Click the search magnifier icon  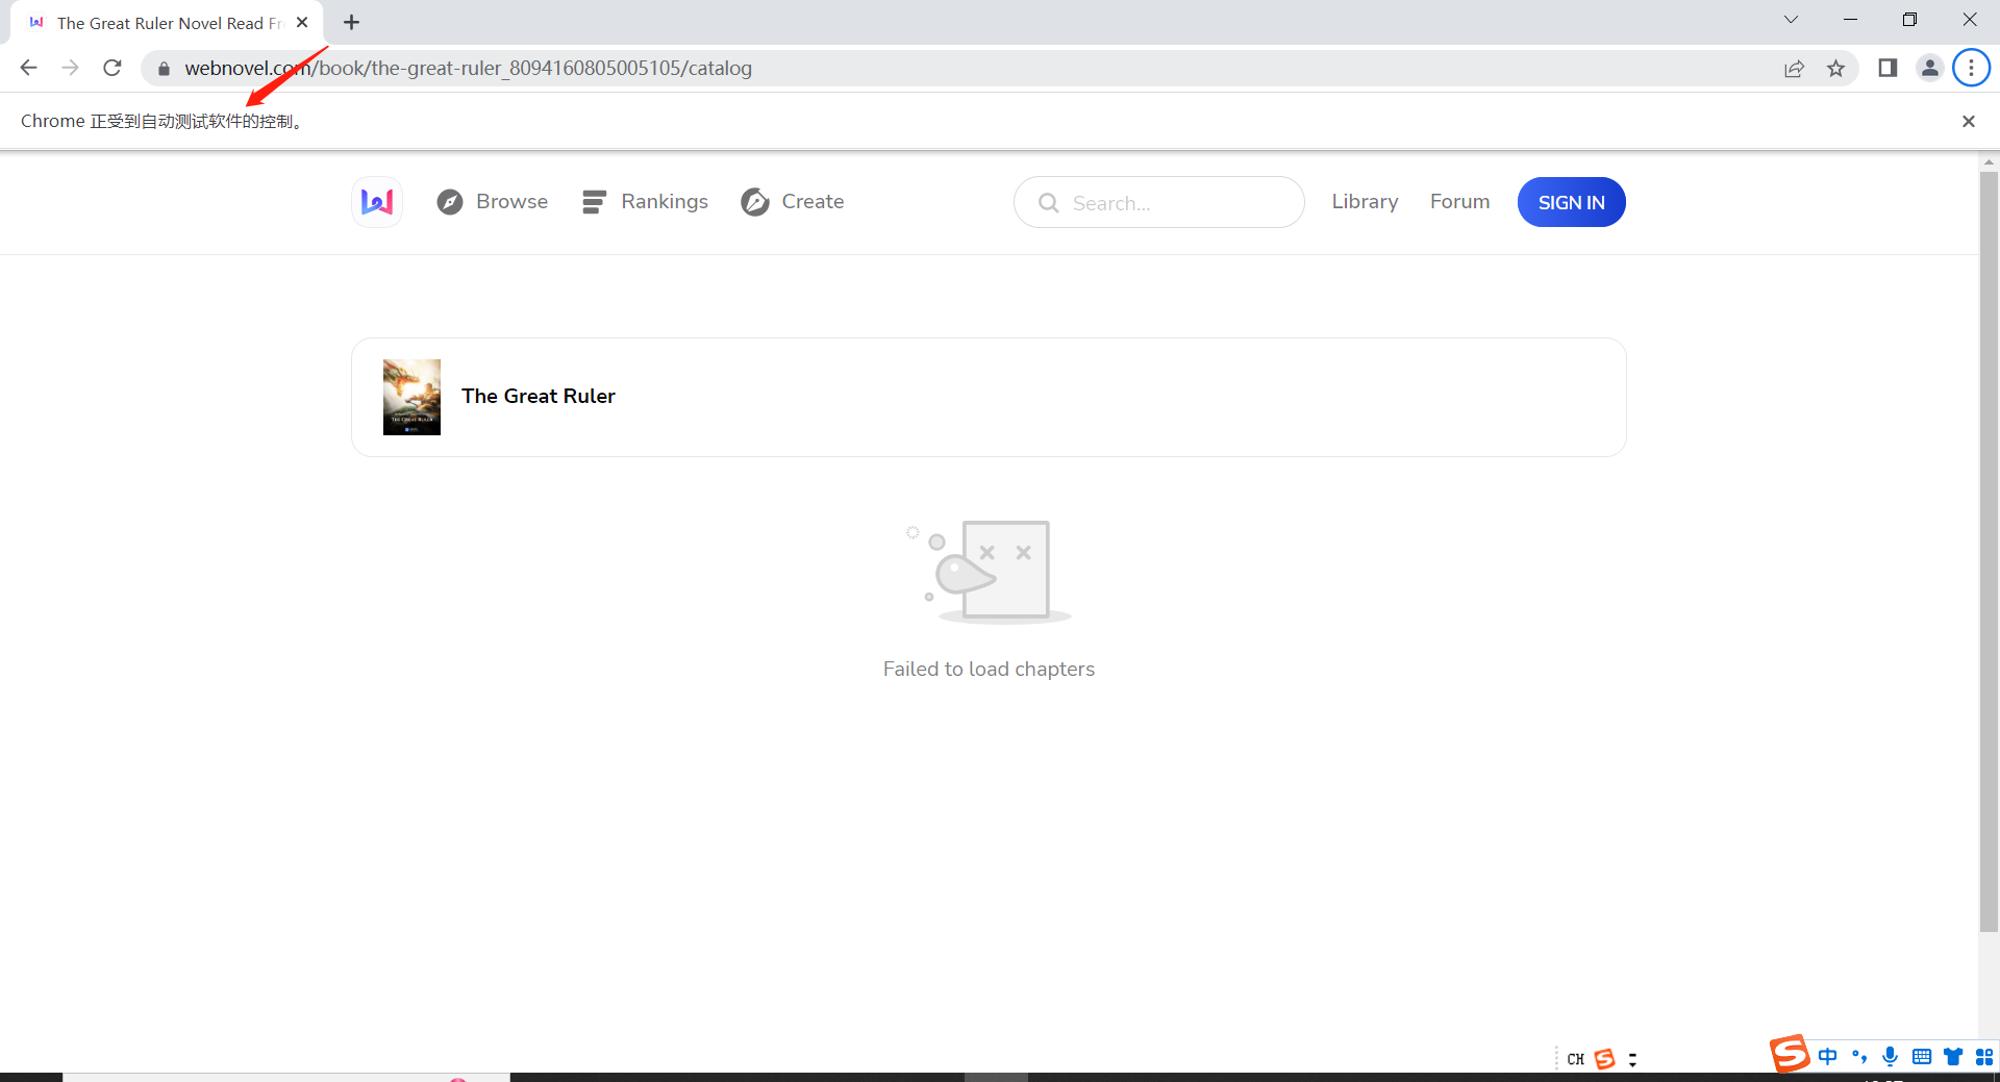click(1048, 203)
